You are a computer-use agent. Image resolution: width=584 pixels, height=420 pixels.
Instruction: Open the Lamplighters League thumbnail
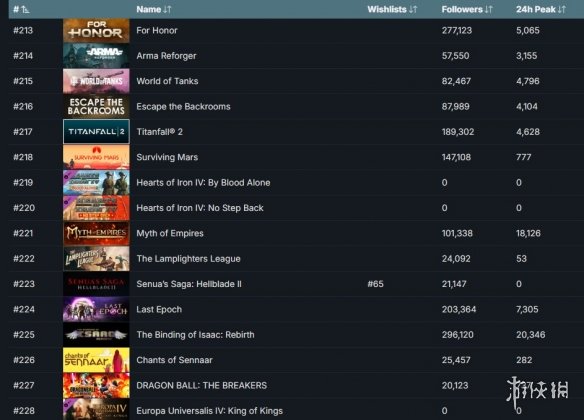[96, 258]
